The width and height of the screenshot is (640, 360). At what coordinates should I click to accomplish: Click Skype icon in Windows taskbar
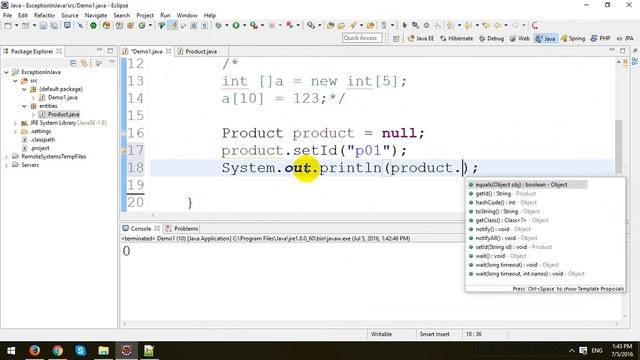coord(80,351)
